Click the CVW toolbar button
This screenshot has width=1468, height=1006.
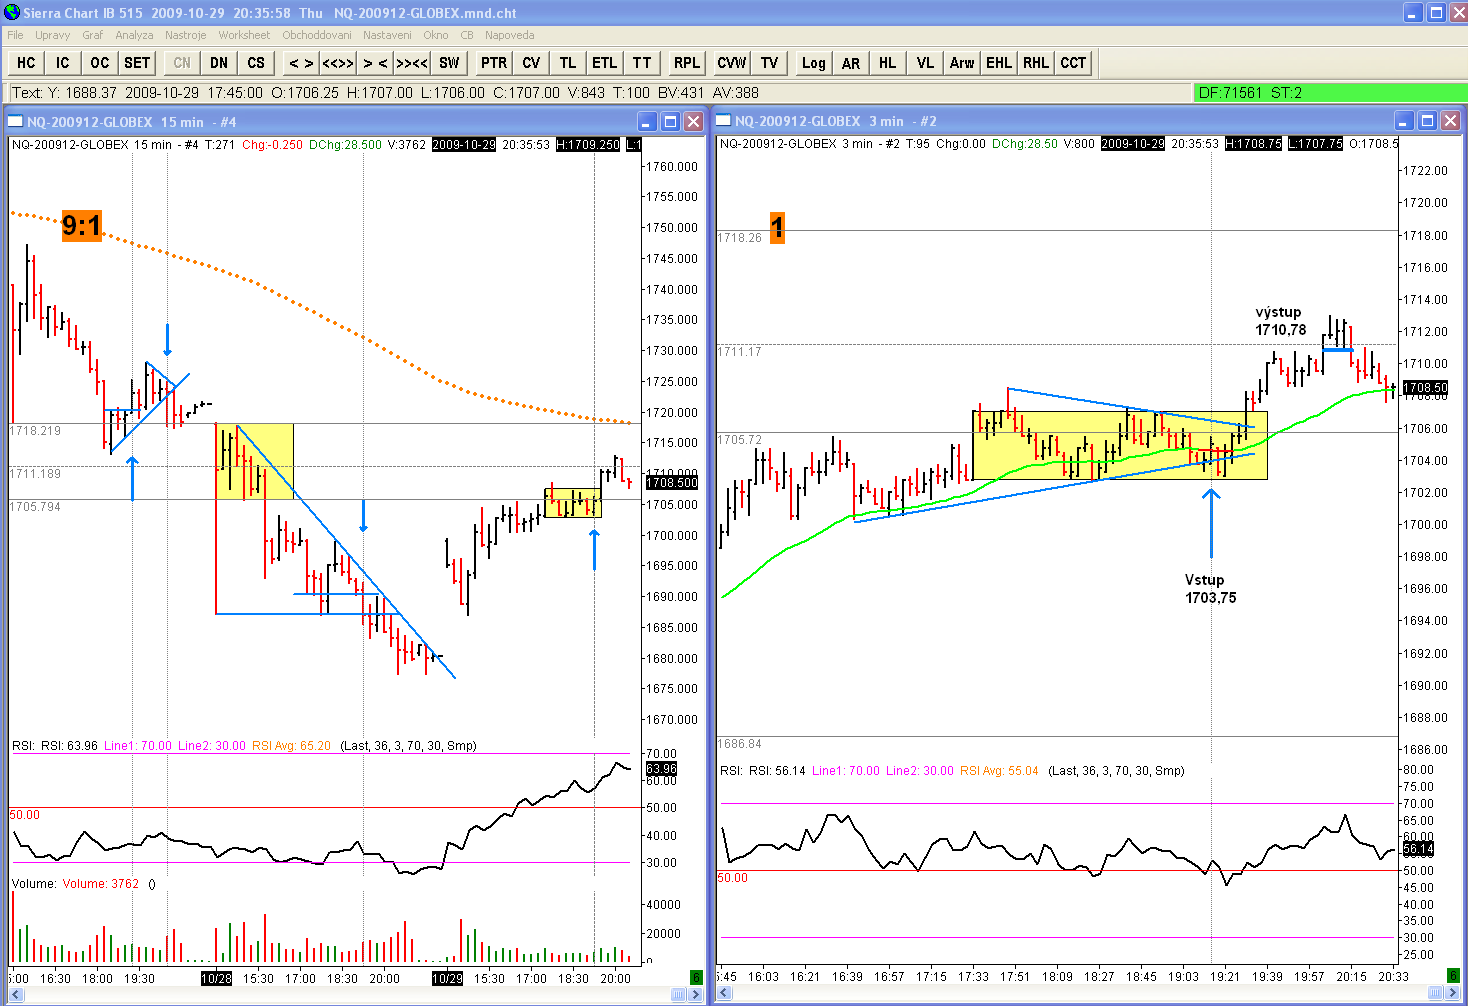[x=732, y=63]
